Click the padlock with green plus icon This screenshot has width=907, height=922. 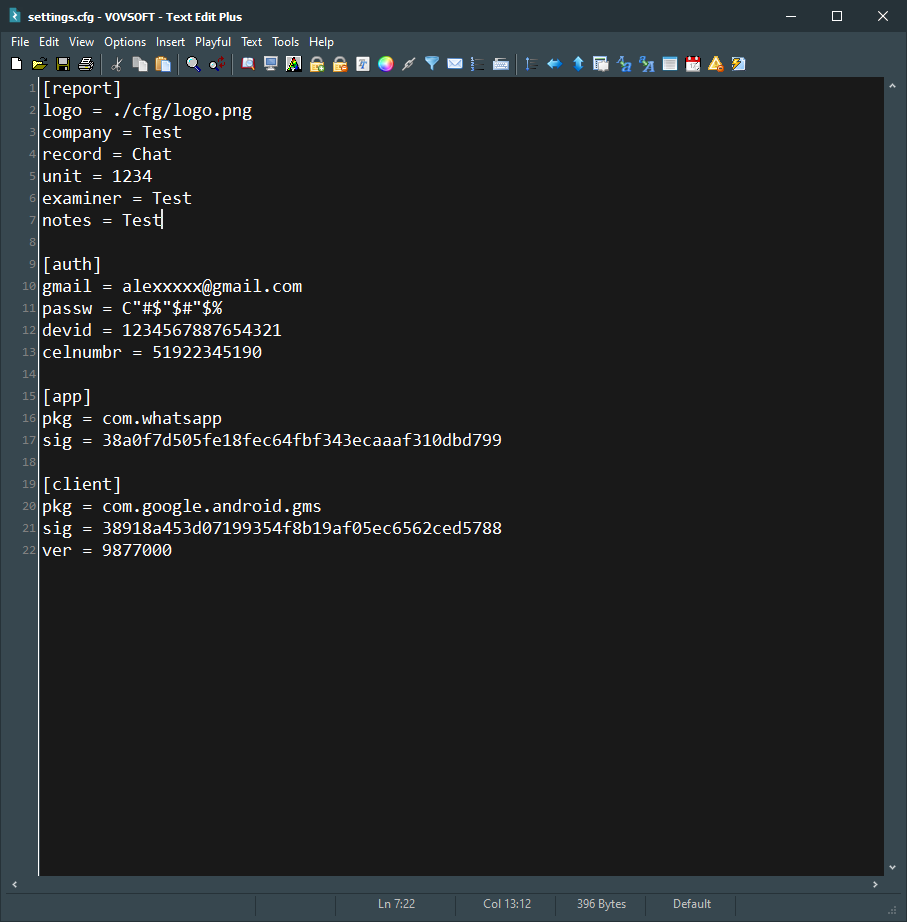(x=316, y=64)
